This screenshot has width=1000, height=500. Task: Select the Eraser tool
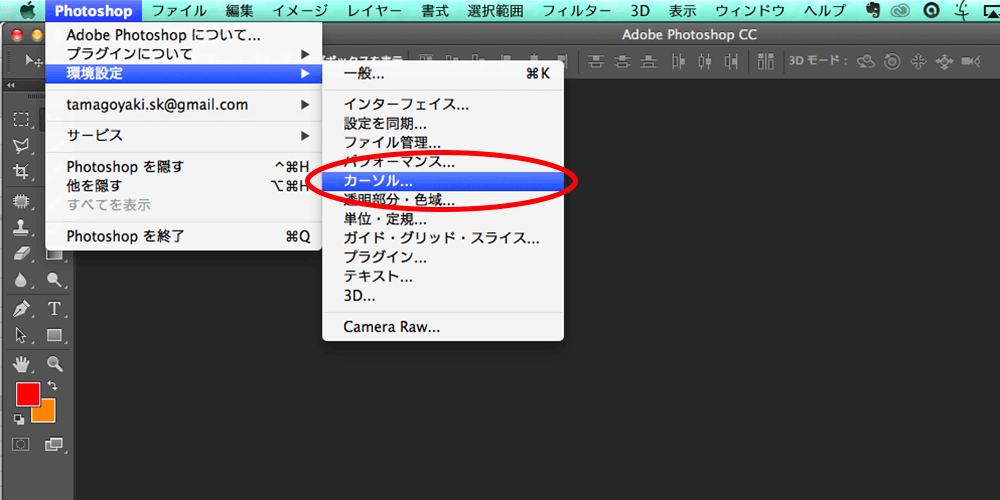tap(22, 253)
